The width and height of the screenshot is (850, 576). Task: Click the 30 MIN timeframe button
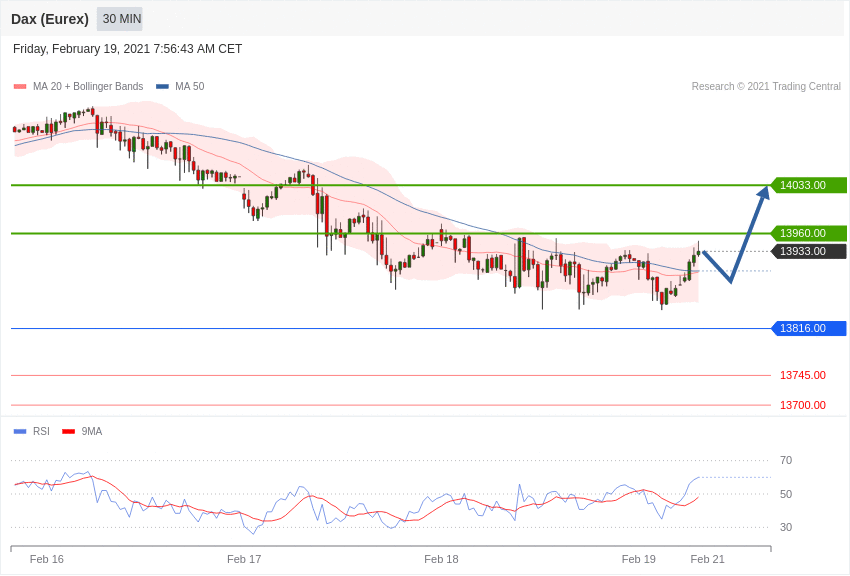[120, 19]
